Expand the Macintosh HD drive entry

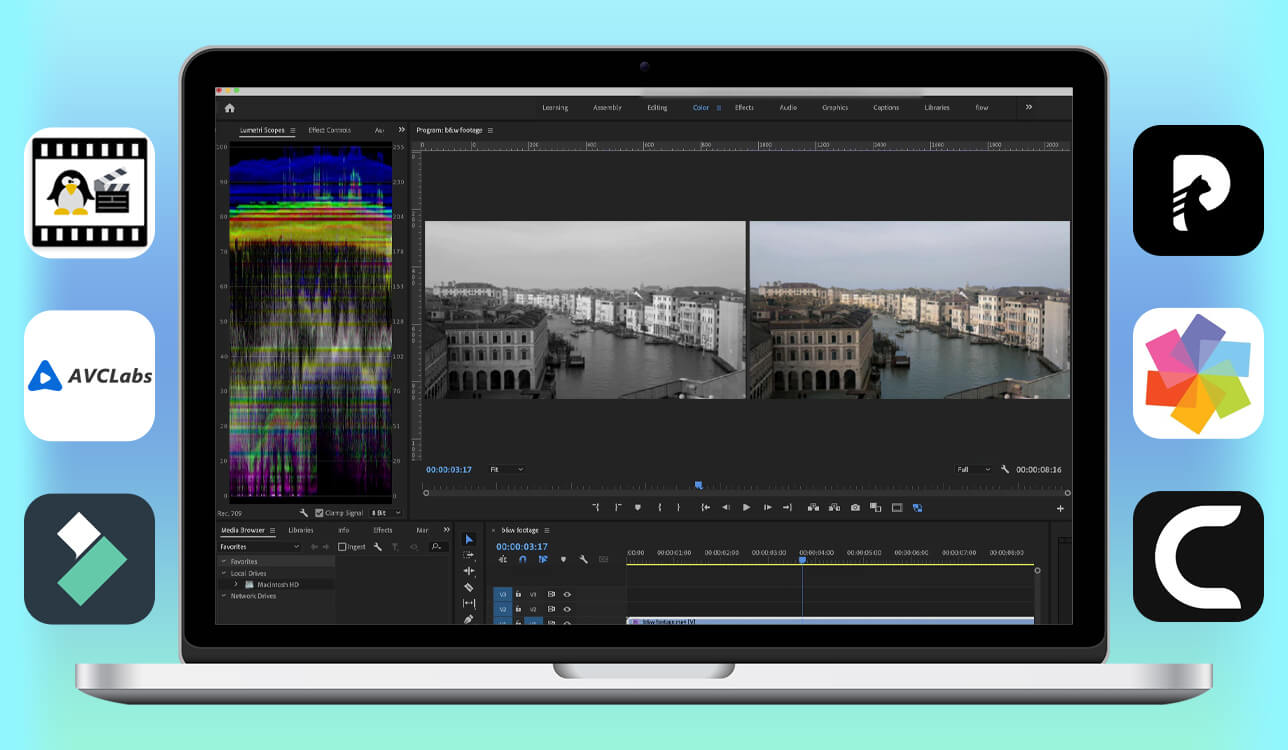coord(235,584)
